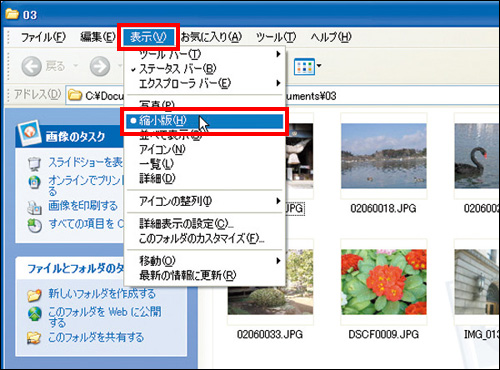Click the printer icon beside 画像を印刷する

coord(34,207)
